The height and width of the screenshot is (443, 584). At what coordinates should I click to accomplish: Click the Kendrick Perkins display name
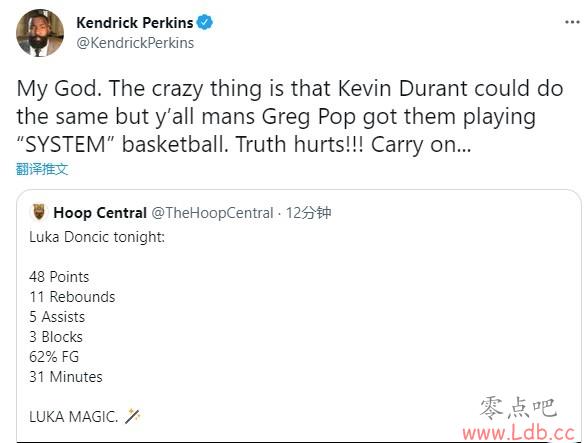(x=134, y=23)
